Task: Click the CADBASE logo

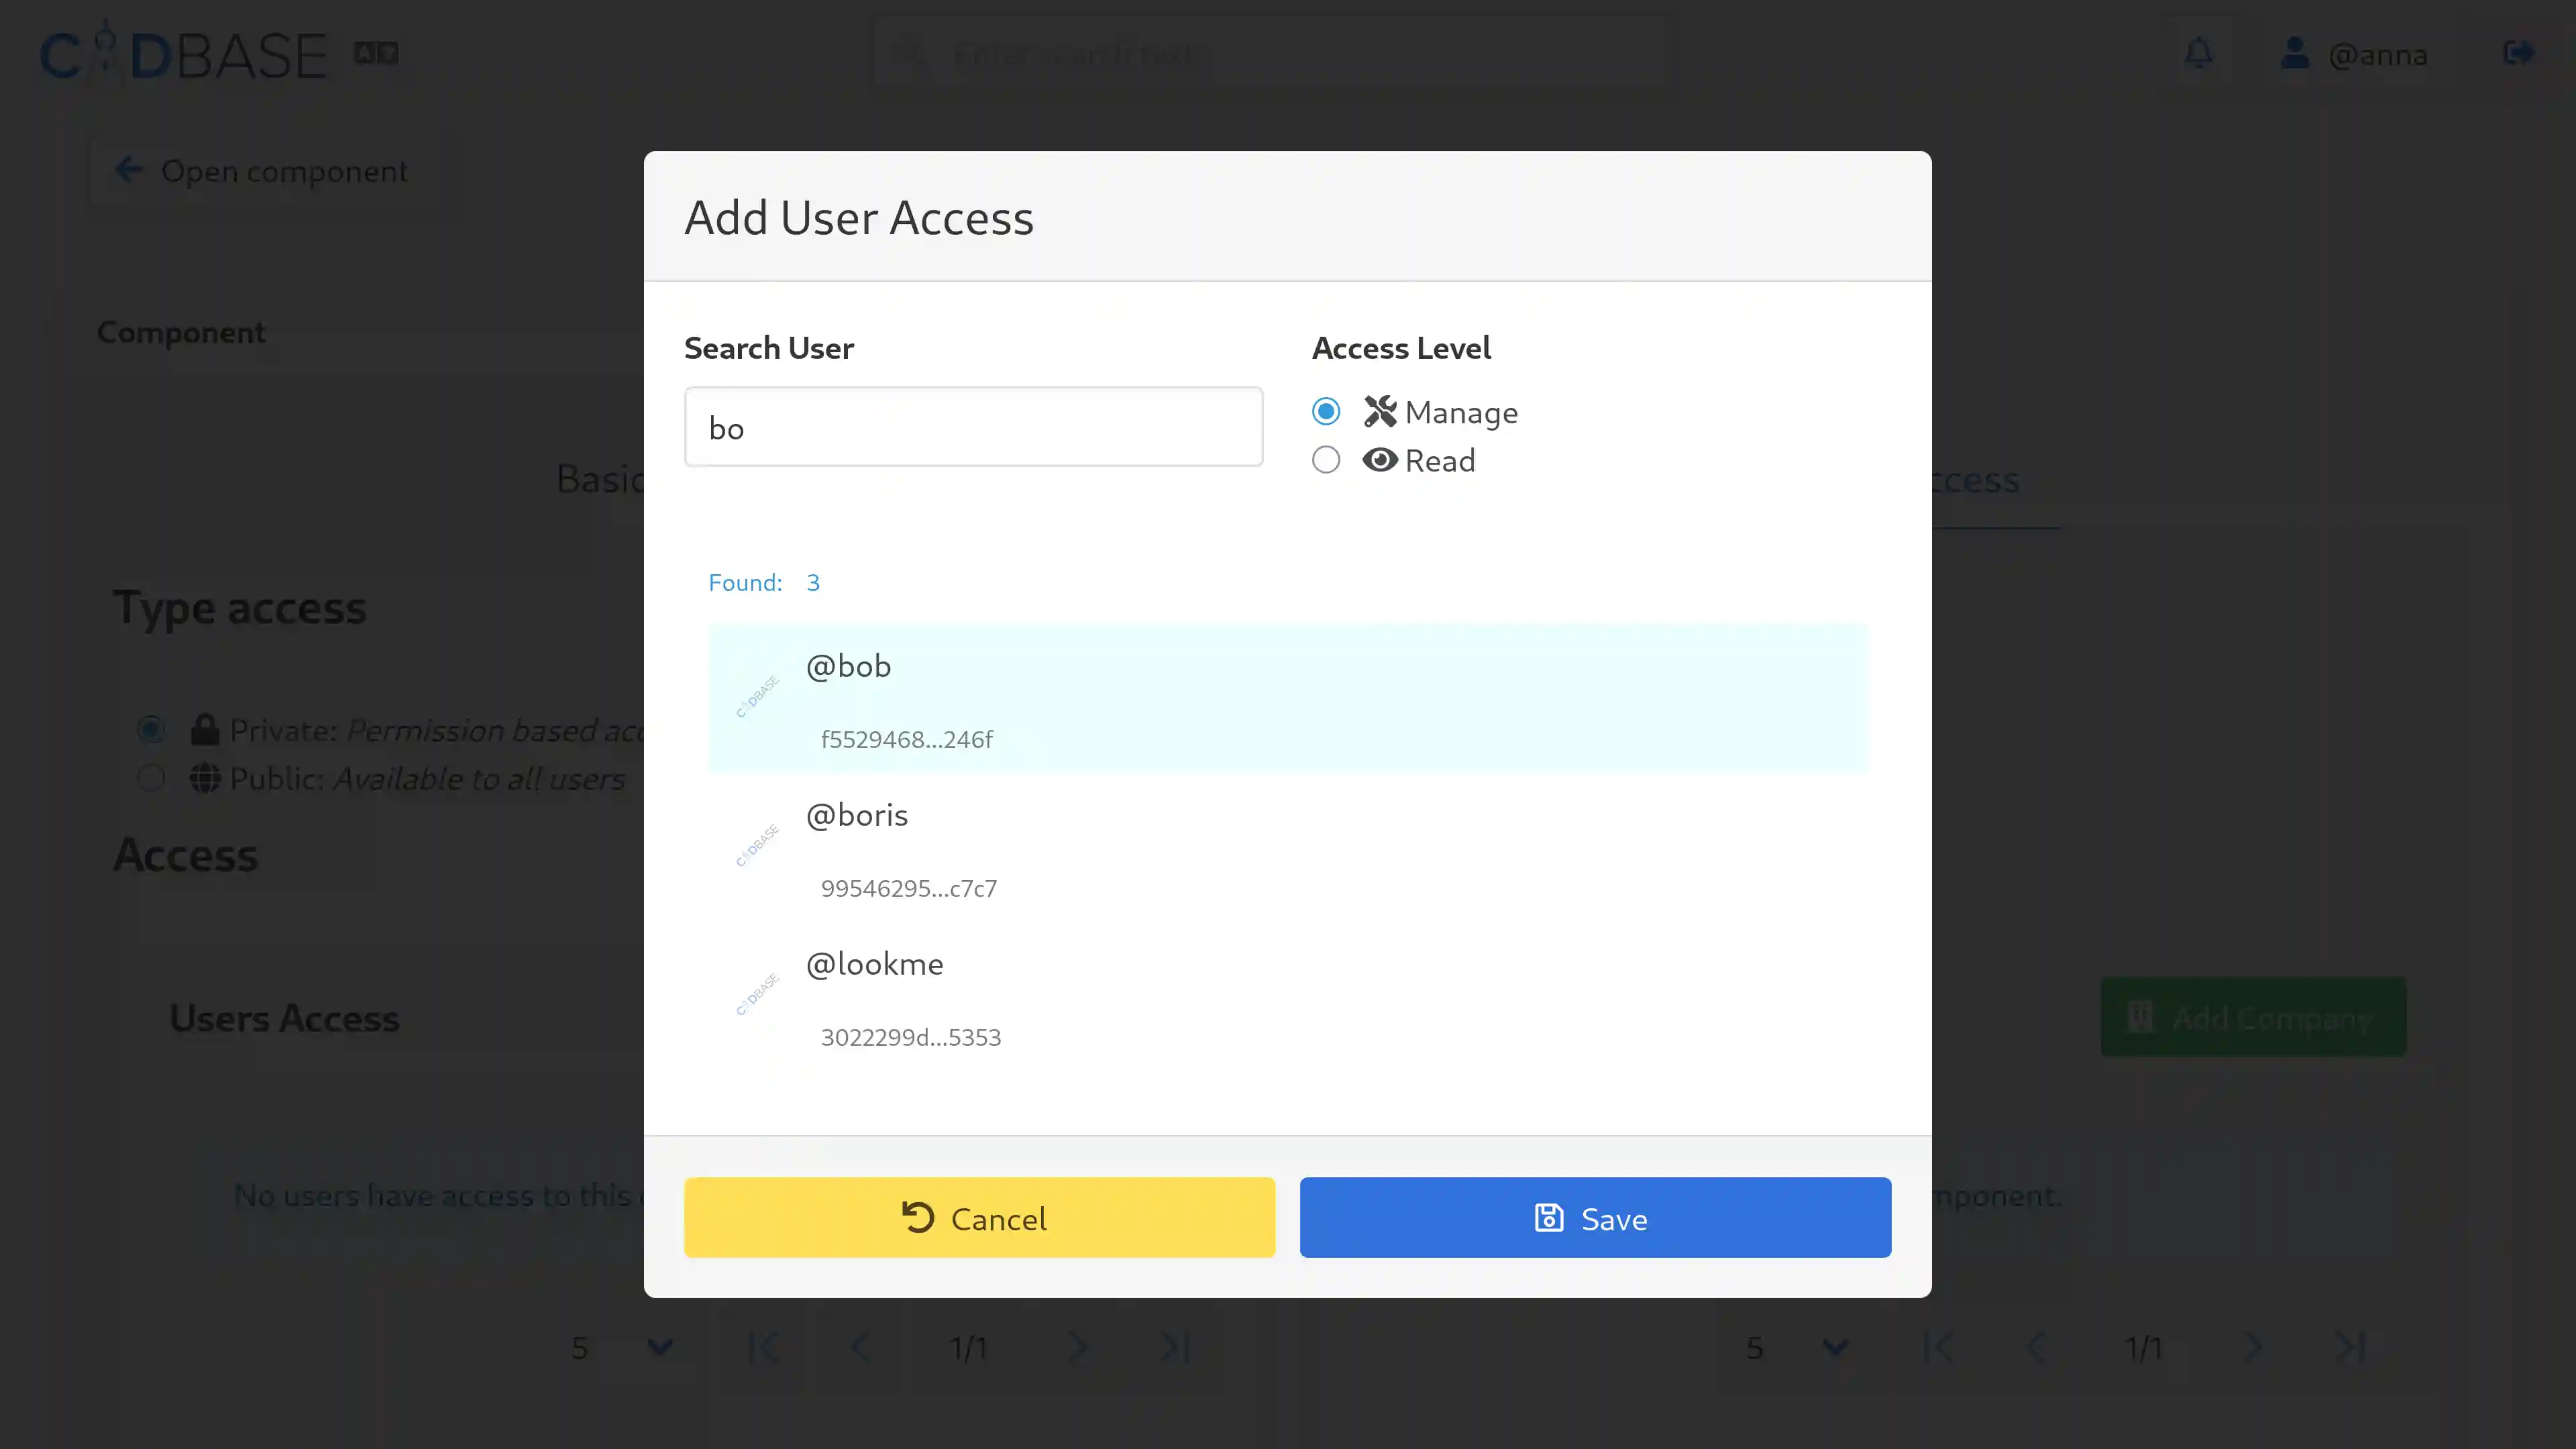Action: [x=183, y=54]
